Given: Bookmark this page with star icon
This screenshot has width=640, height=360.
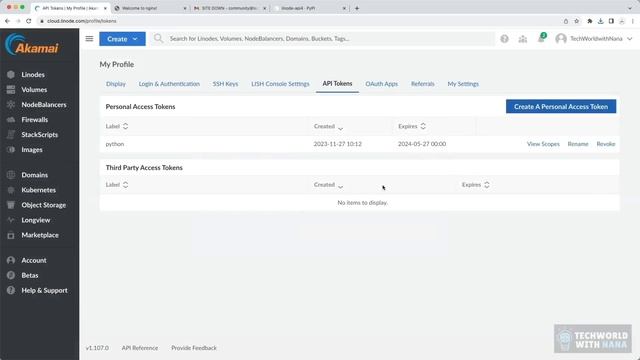Looking at the screenshot, I should (x=576, y=21).
